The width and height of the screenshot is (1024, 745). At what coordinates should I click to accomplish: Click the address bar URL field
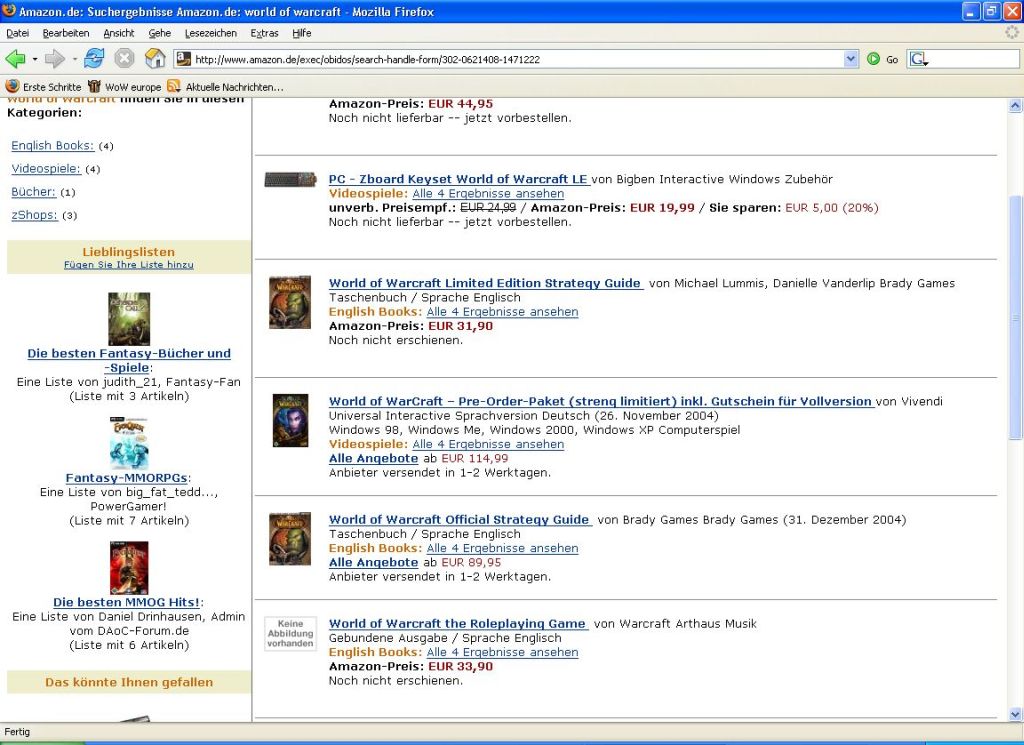coord(516,59)
